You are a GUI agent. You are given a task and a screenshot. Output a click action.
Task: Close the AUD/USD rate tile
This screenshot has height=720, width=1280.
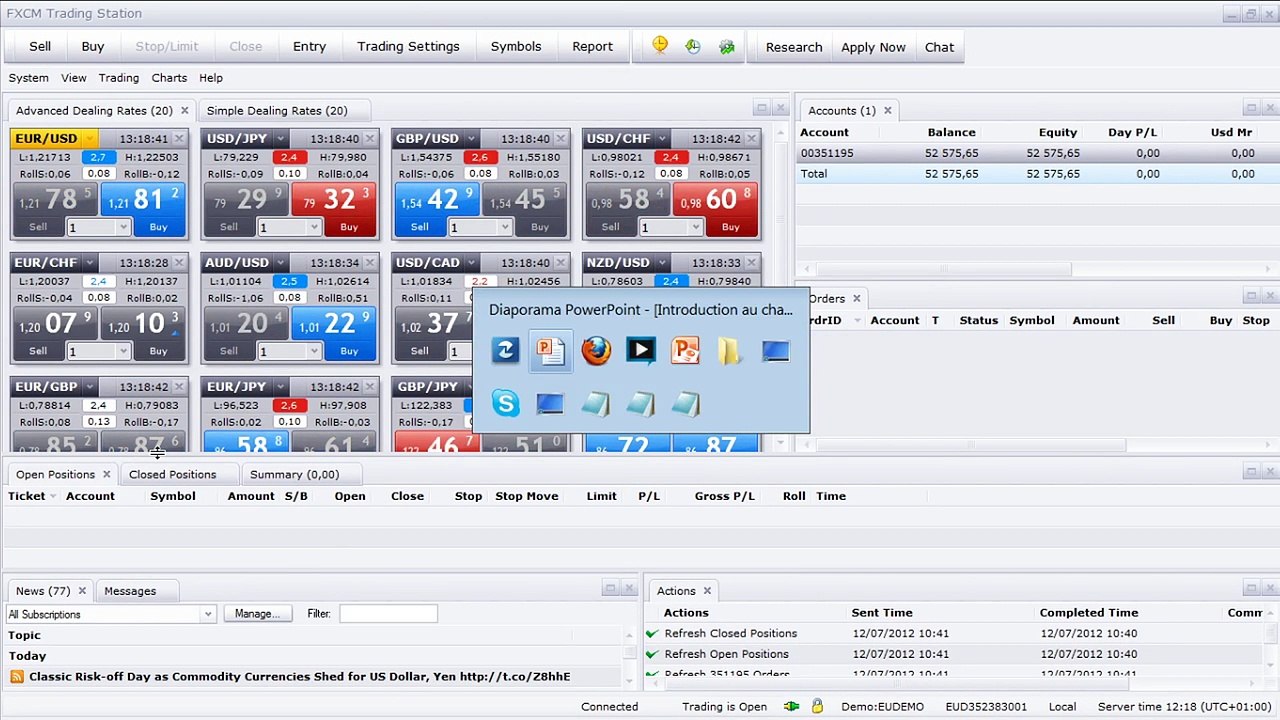(x=369, y=263)
